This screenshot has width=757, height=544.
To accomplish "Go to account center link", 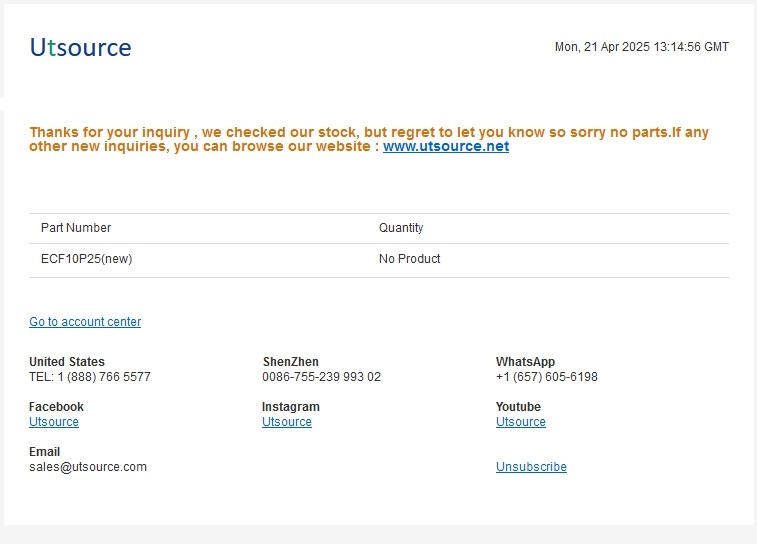I will (85, 321).
